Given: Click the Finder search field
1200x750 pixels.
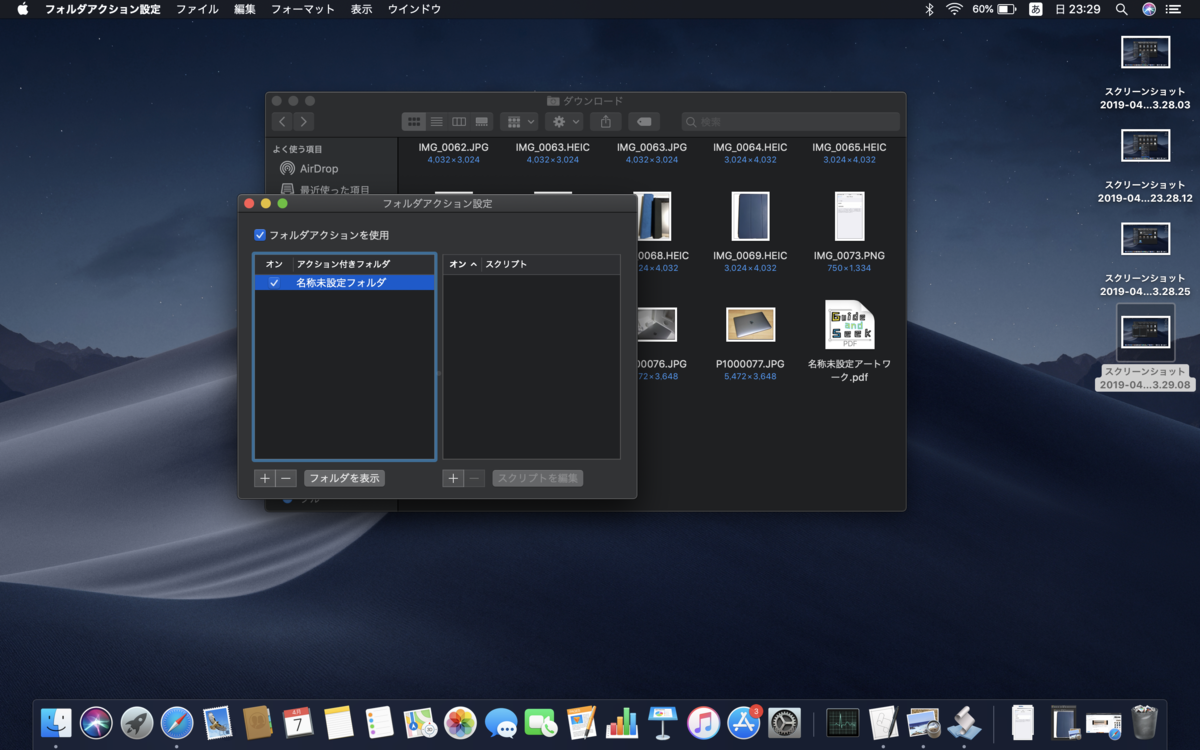Looking at the screenshot, I should pyautogui.click(x=790, y=122).
